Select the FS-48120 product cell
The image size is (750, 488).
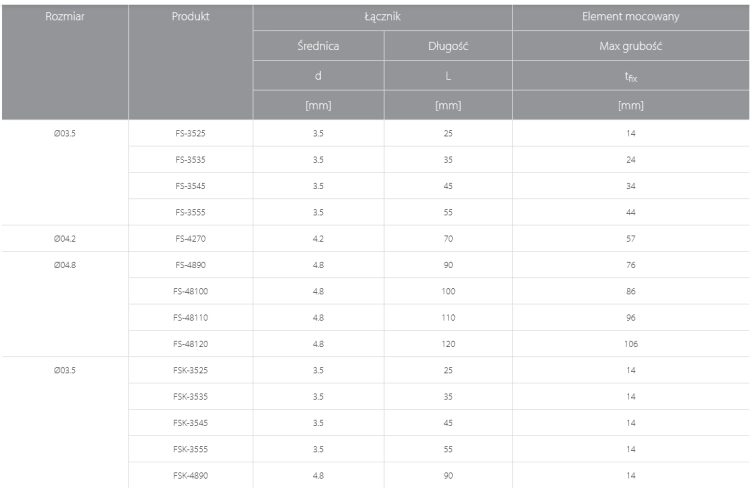click(190, 344)
